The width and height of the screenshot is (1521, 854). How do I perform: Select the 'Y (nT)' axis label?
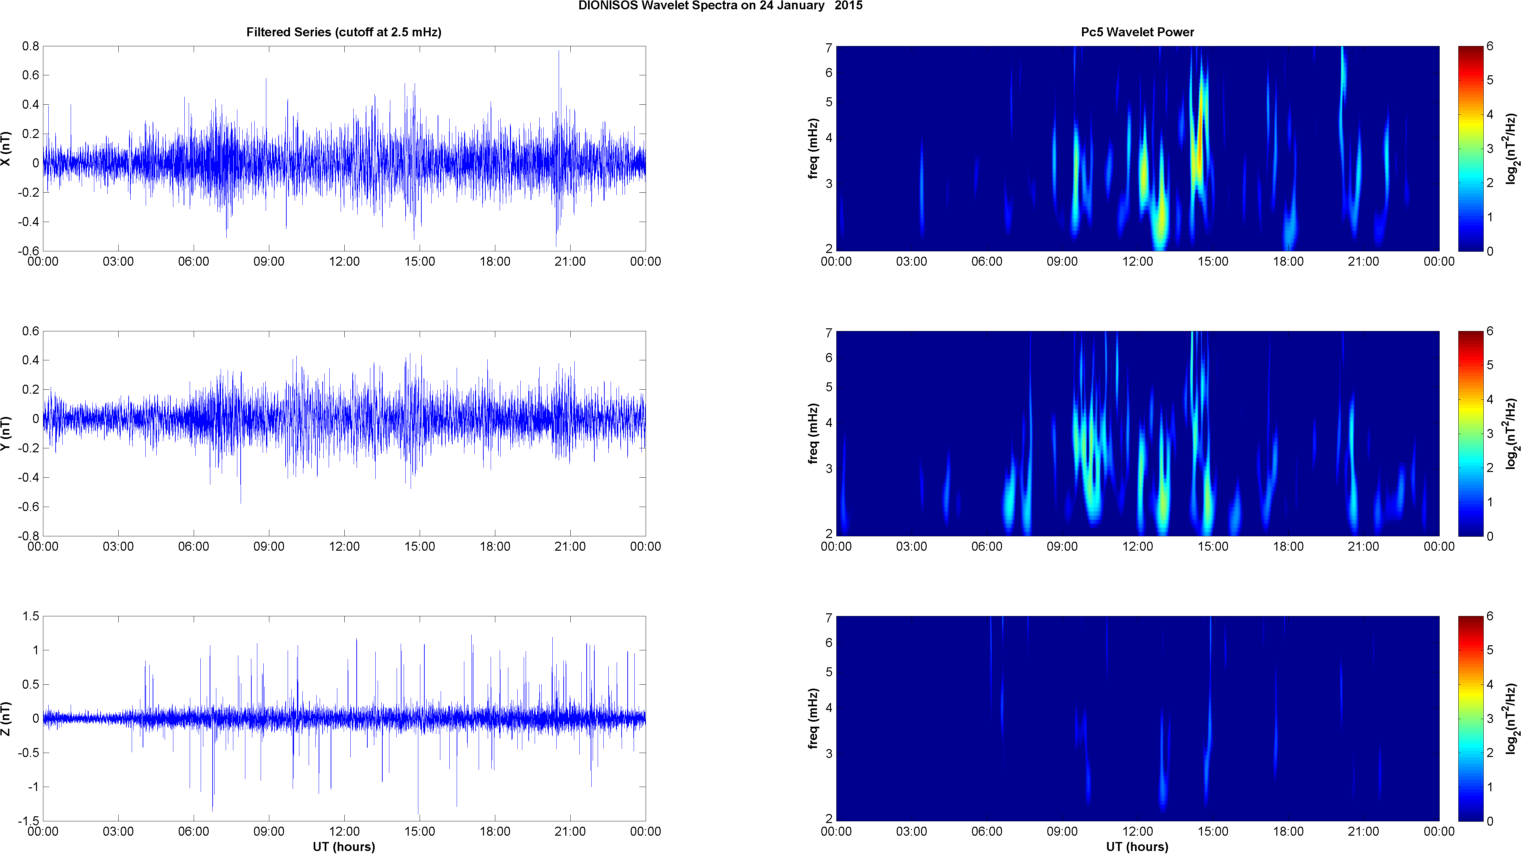7,433
